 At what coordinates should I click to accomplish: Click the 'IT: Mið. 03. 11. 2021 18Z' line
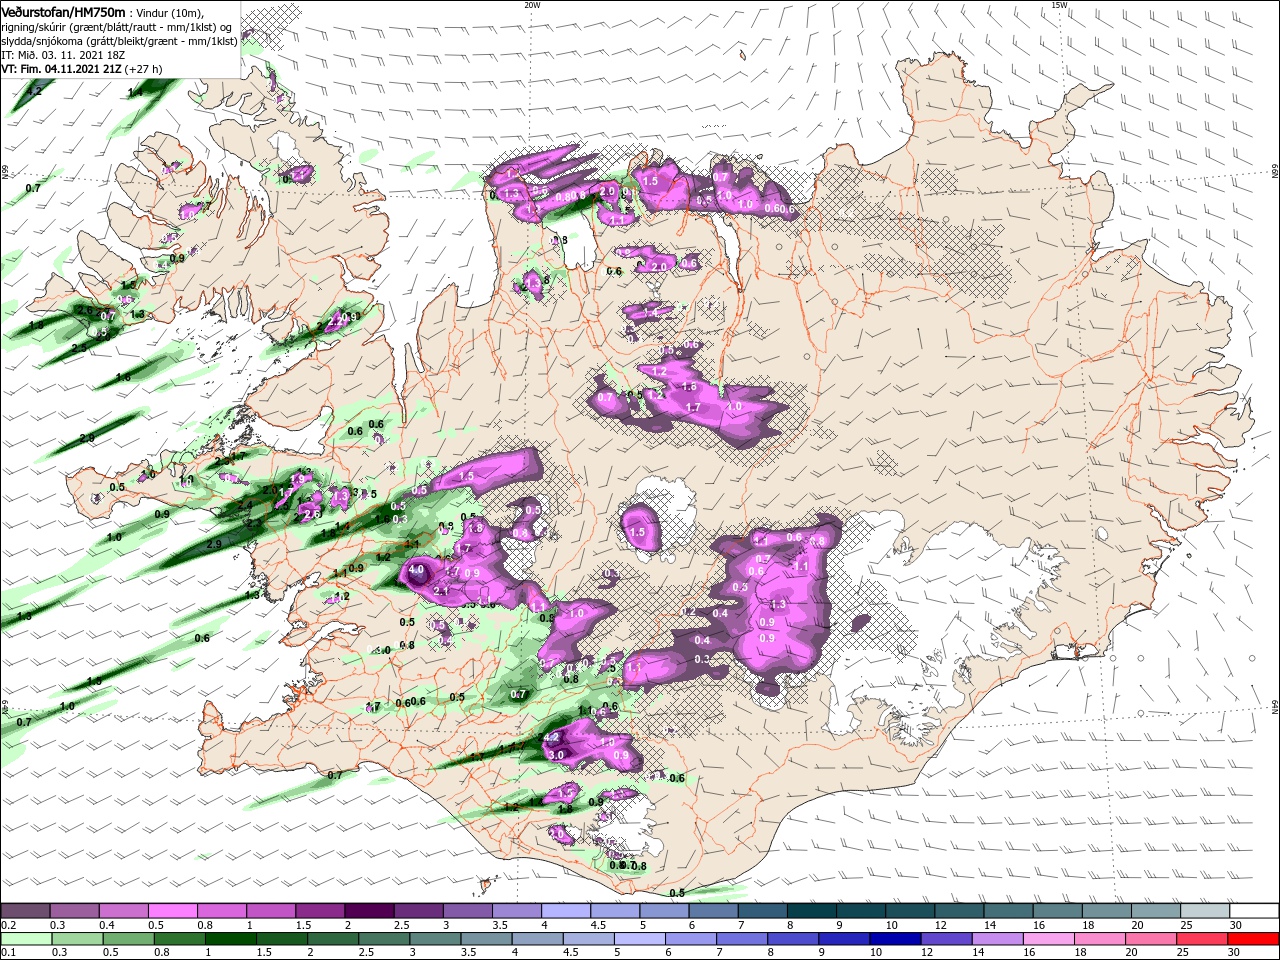tap(62, 55)
